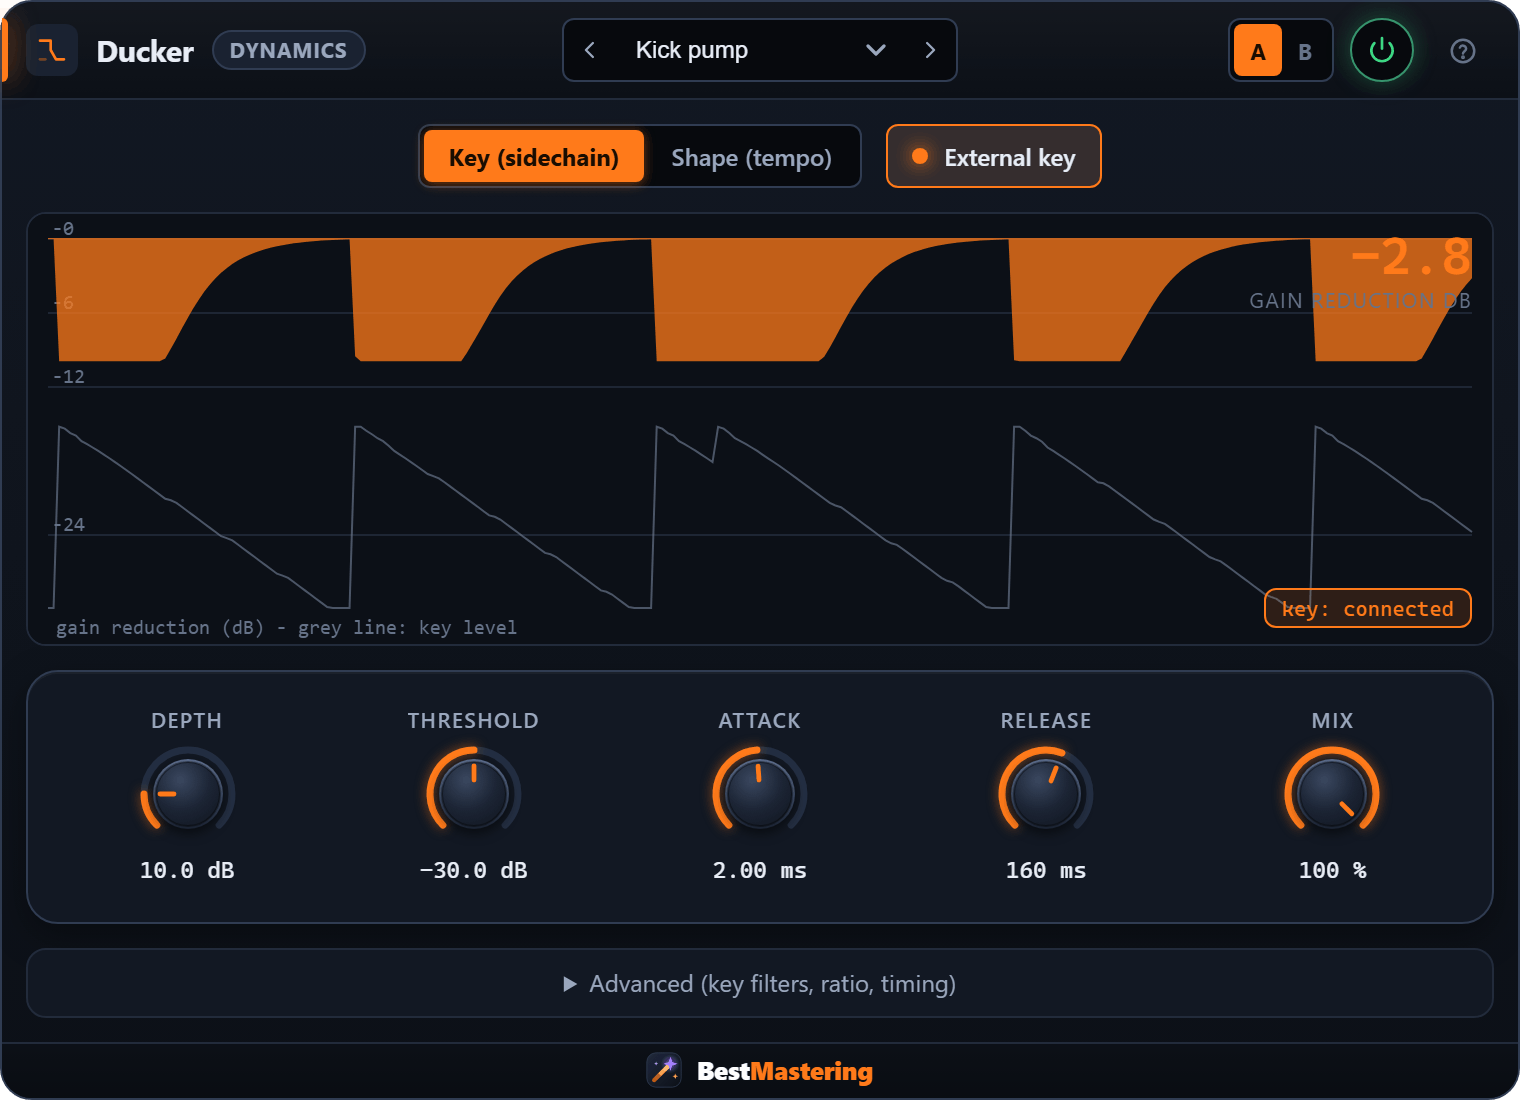Click the DYNAMICS category badge
The image size is (1520, 1100).
[x=288, y=50]
